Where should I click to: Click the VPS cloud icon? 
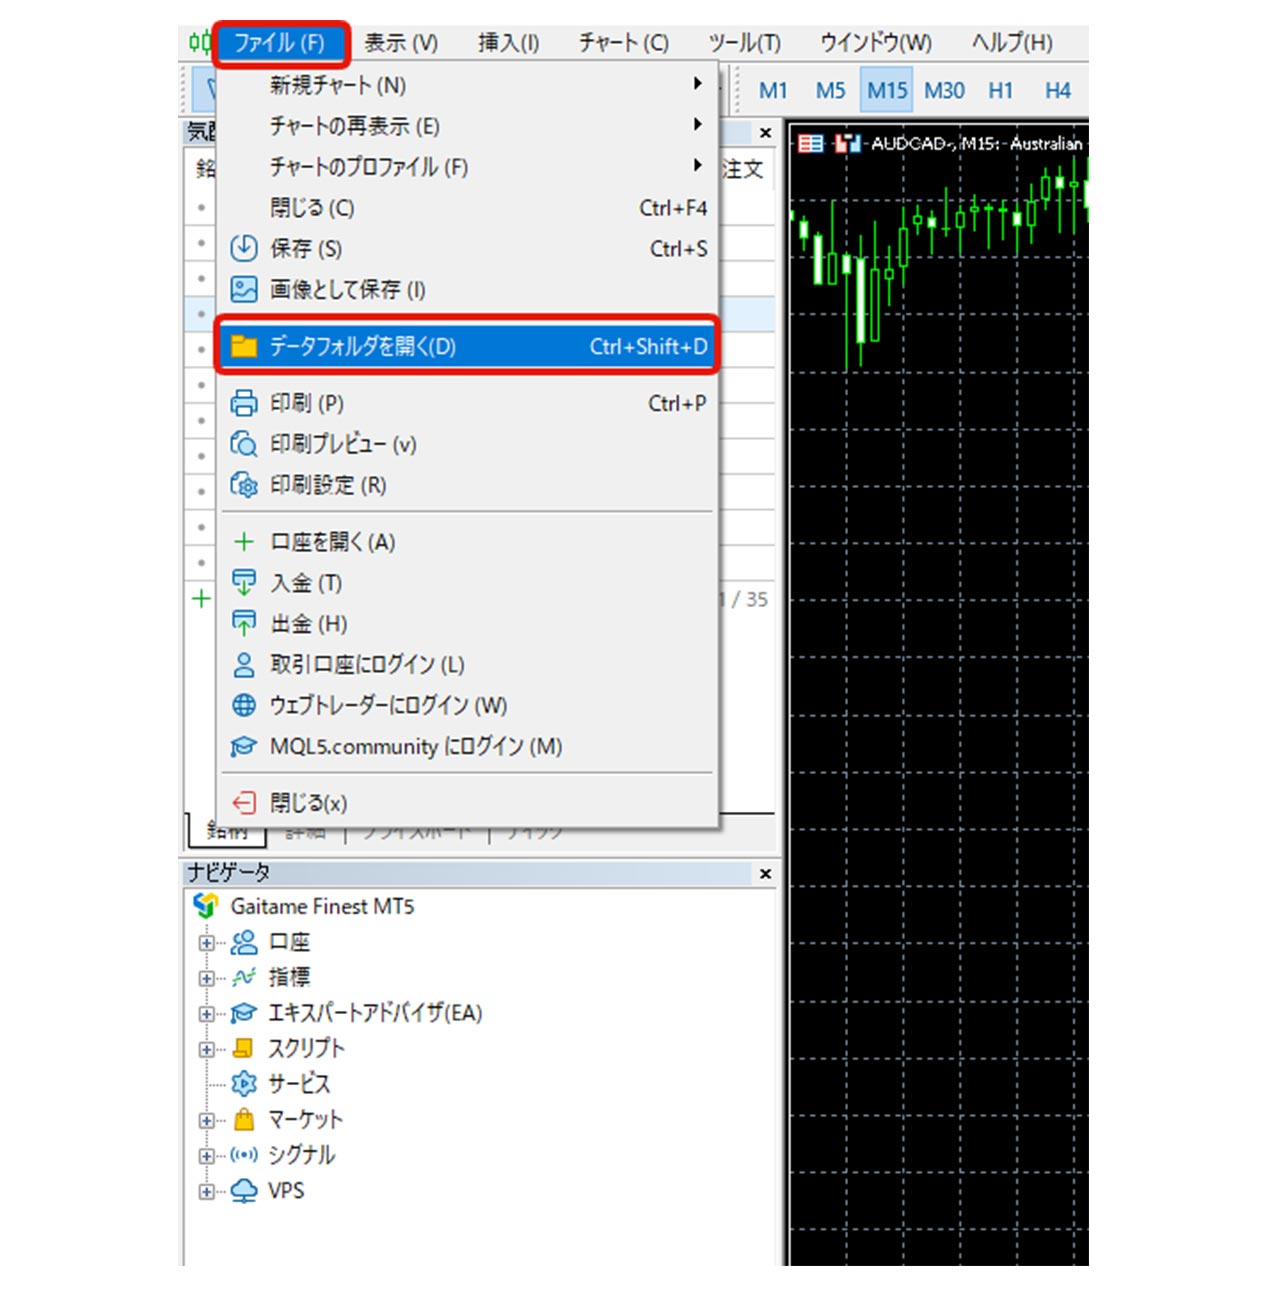244,1191
